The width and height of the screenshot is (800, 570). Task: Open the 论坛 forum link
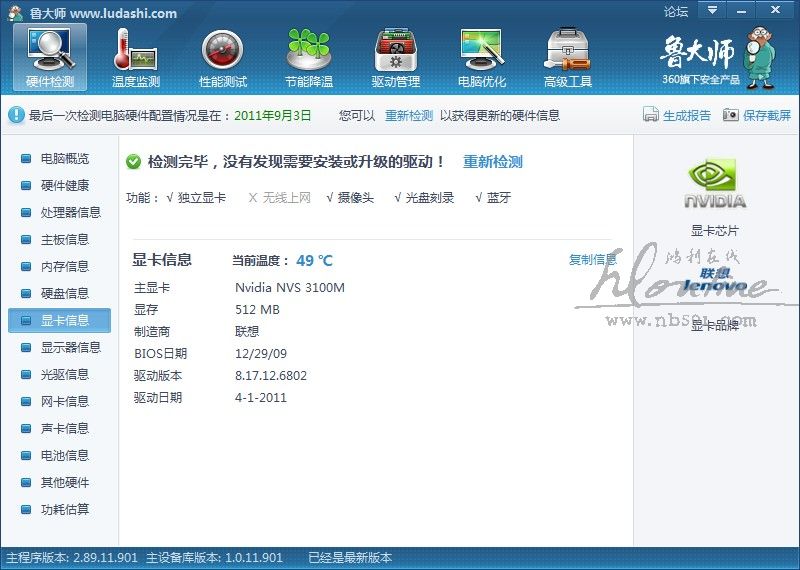[x=676, y=11]
